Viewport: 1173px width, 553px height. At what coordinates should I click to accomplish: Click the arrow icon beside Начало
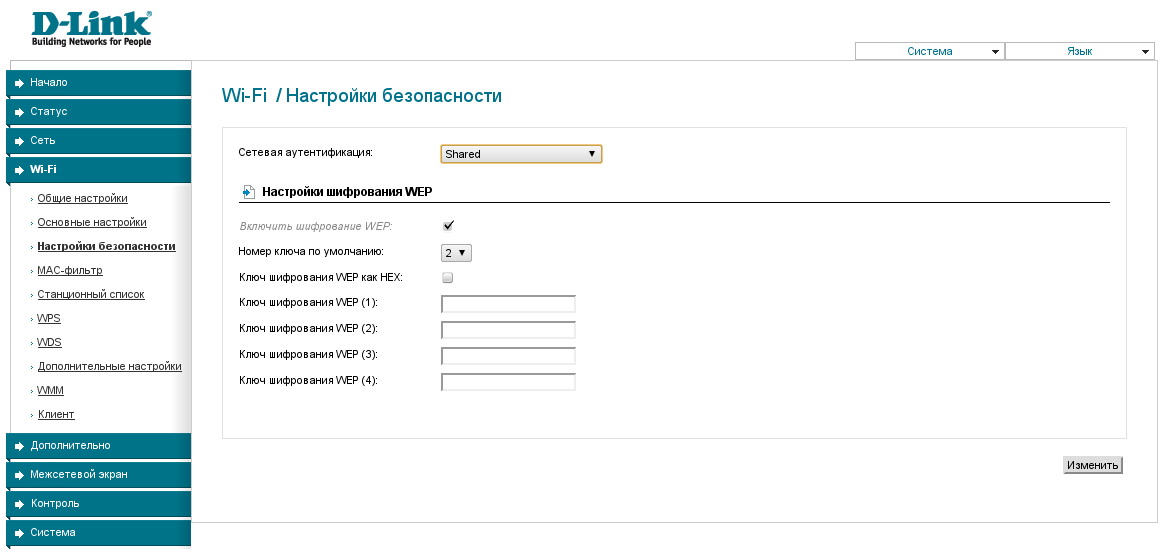[19, 83]
